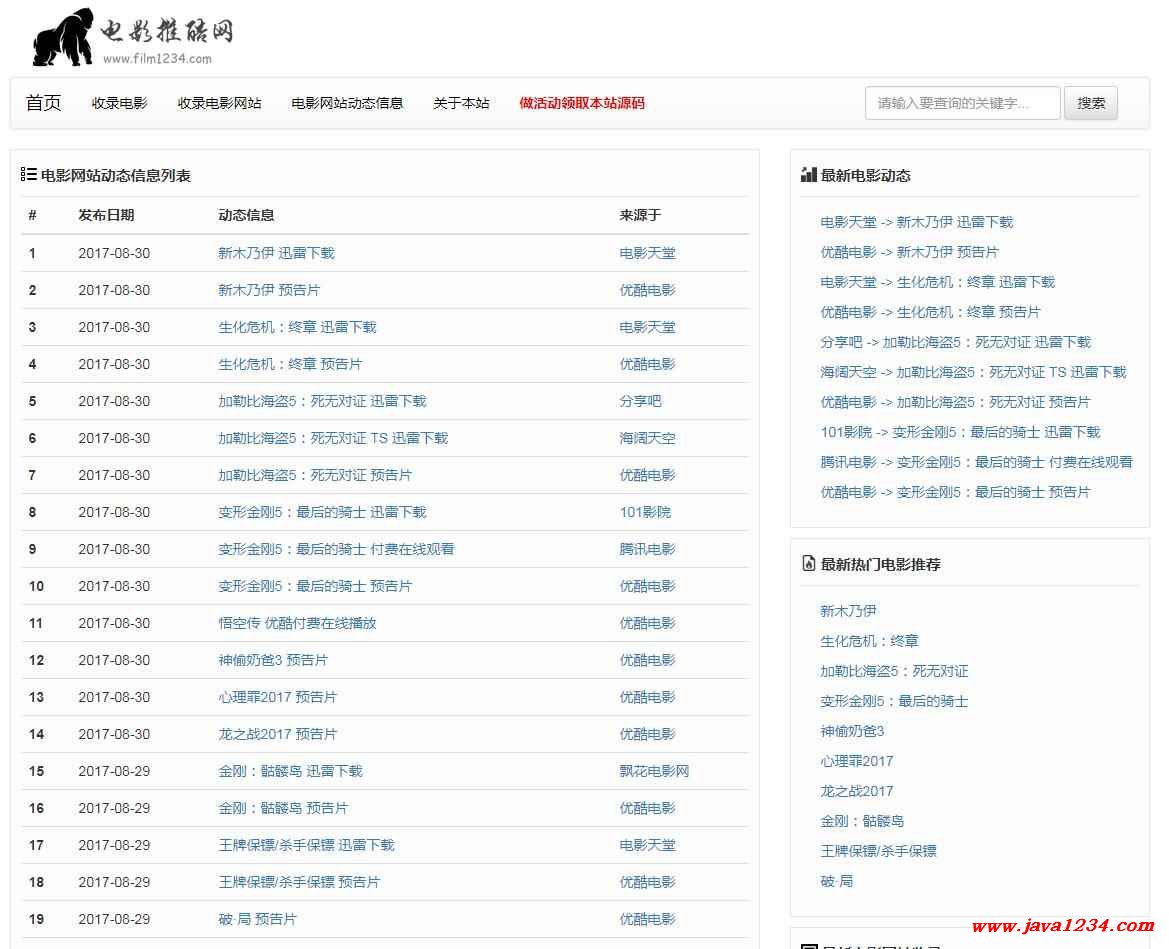Select 生化危机：终章 in hot movie recommendations
Screen dimensions: 1169x949
869,641
